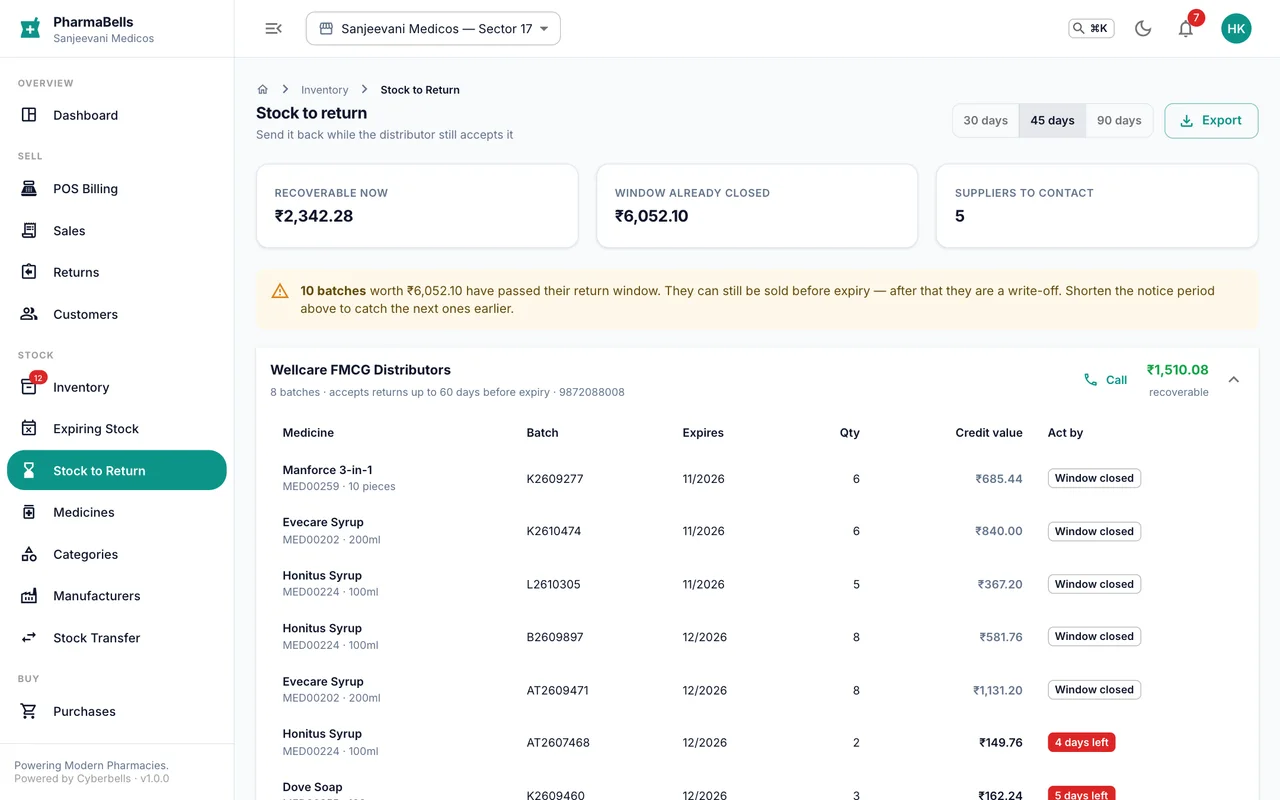
Task: Open notifications bell with 7 alerts
Action: pyautogui.click(x=1185, y=28)
